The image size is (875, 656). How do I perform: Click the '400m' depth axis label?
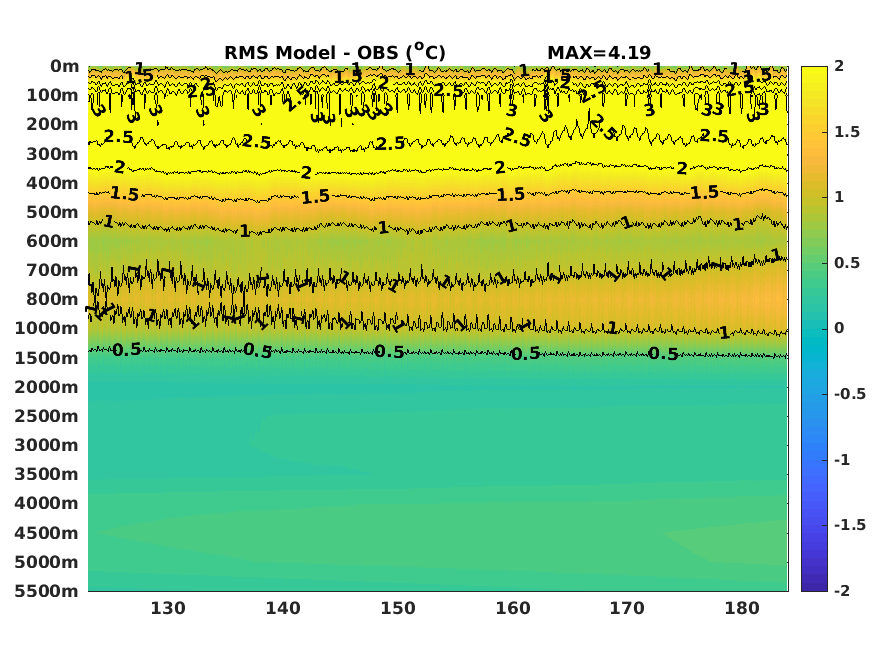pos(52,183)
